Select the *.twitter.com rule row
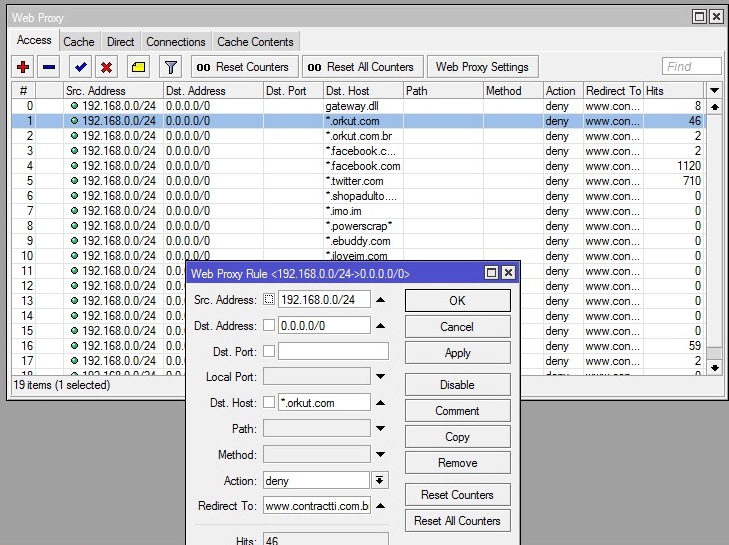Viewport: 729px width, 545px height. click(x=358, y=180)
